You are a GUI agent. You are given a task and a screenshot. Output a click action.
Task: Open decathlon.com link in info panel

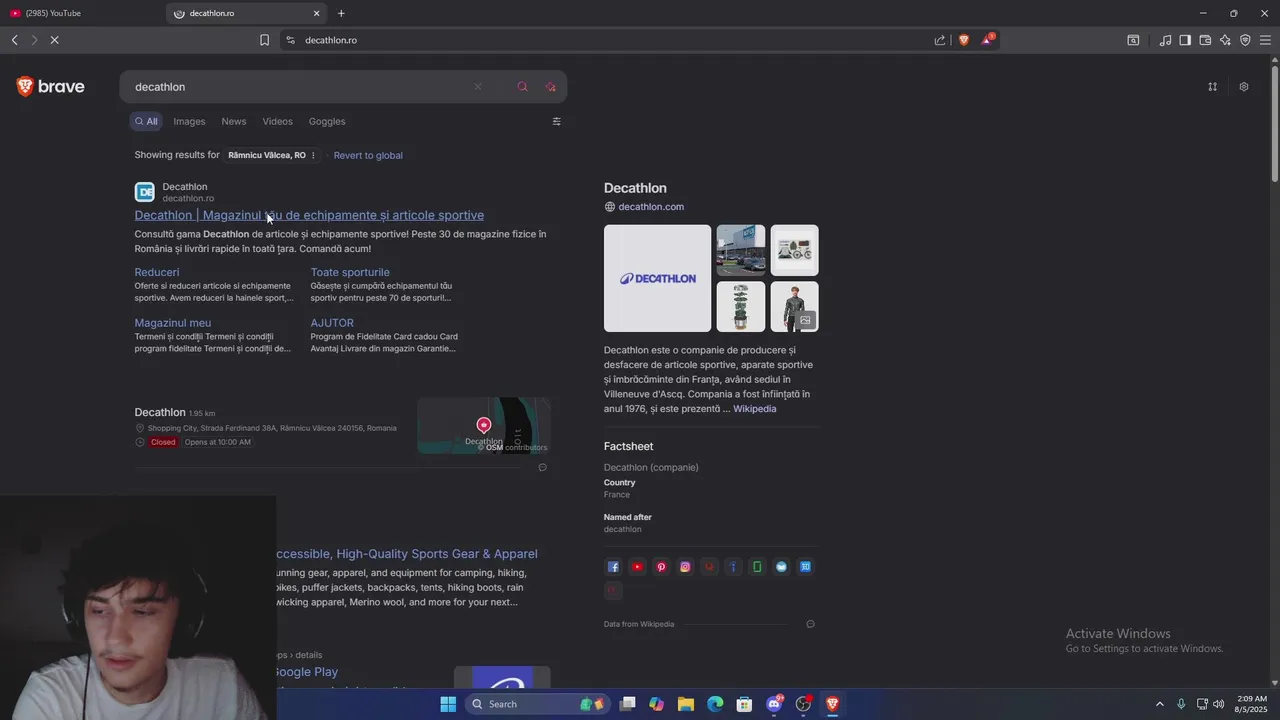tap(651, 207)
